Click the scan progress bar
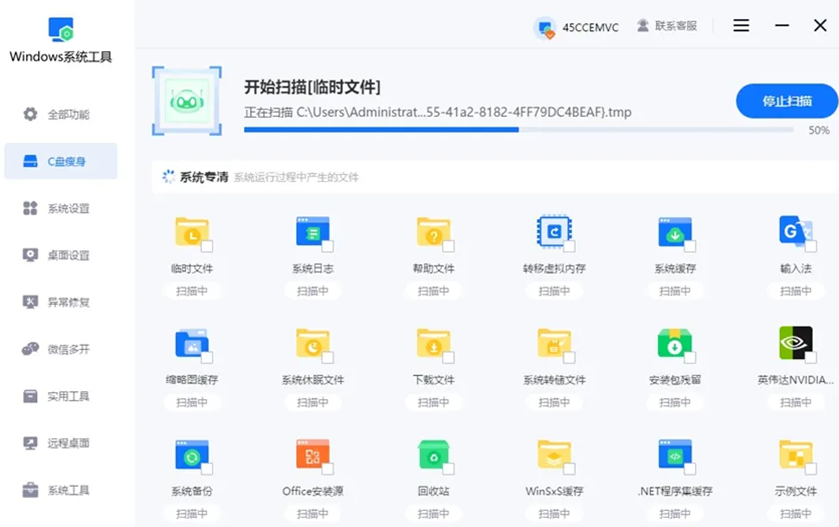 point(518,129)
